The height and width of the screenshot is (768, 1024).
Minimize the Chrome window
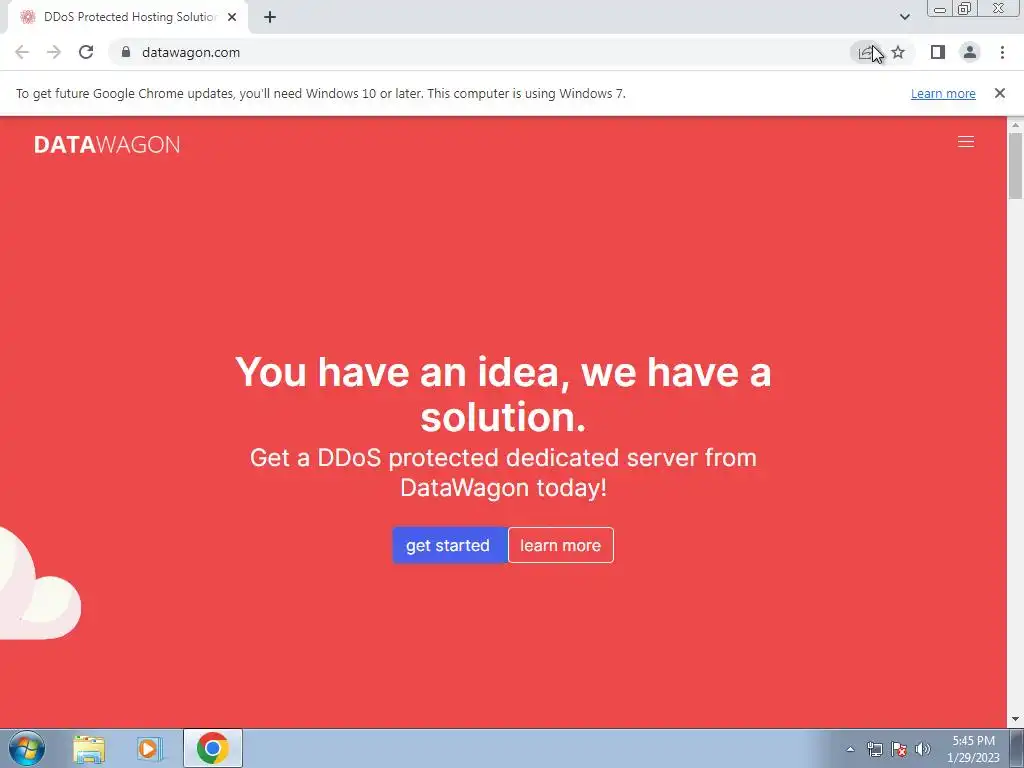point(940,9)
